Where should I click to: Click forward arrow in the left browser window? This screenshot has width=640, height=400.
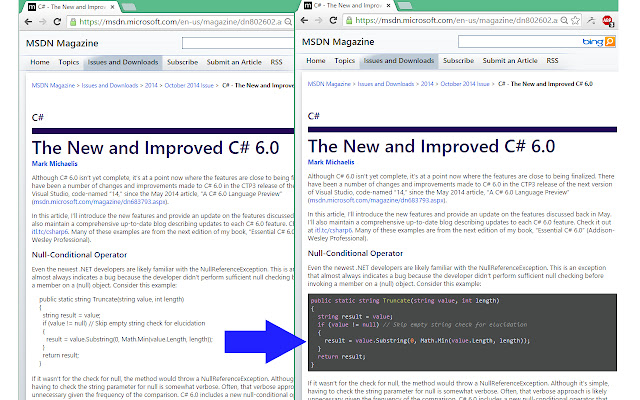click(42, 22)
